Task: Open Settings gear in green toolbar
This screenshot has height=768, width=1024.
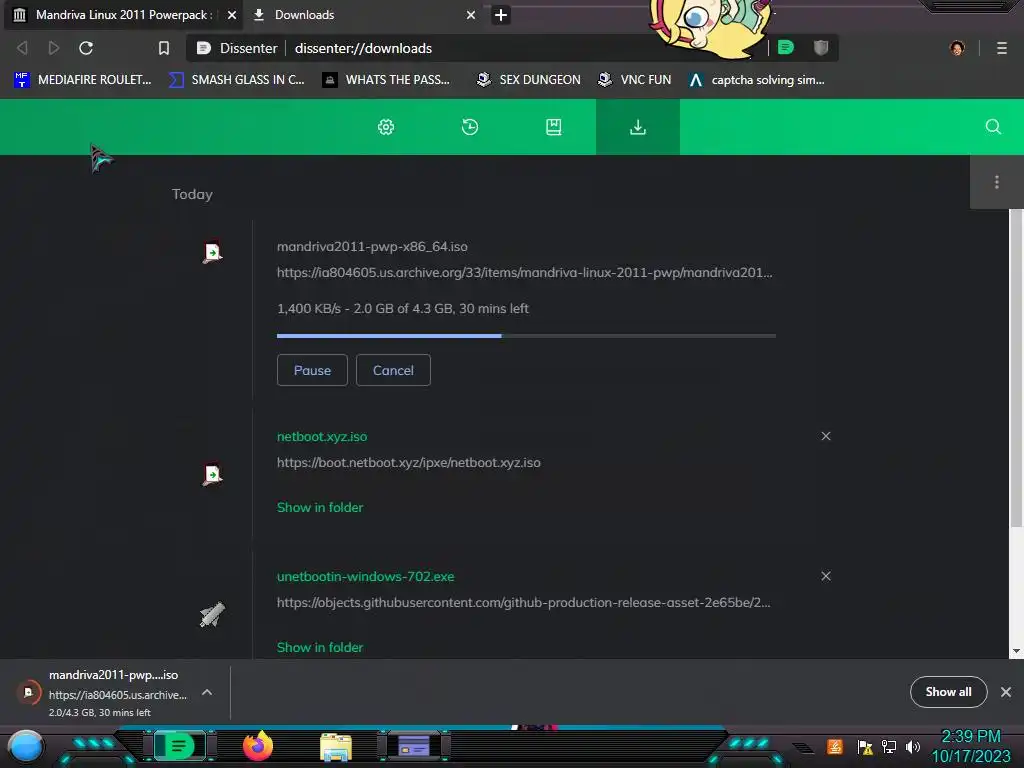Action: tap(386, 127)
